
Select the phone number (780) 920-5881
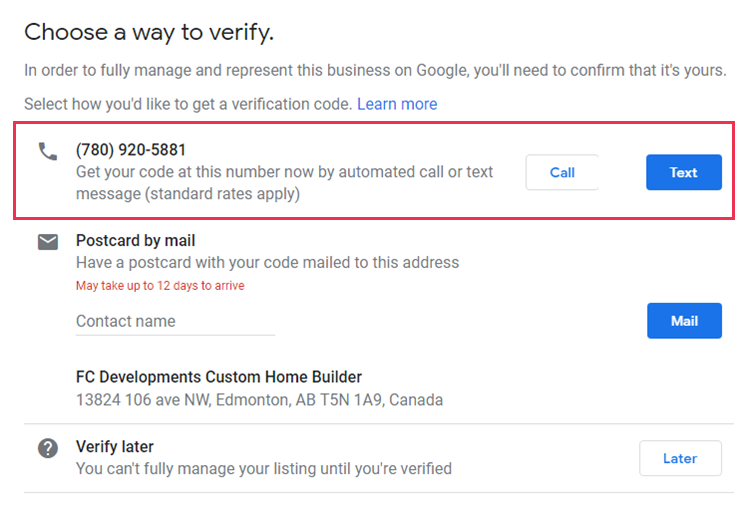[x=131, y=150]
